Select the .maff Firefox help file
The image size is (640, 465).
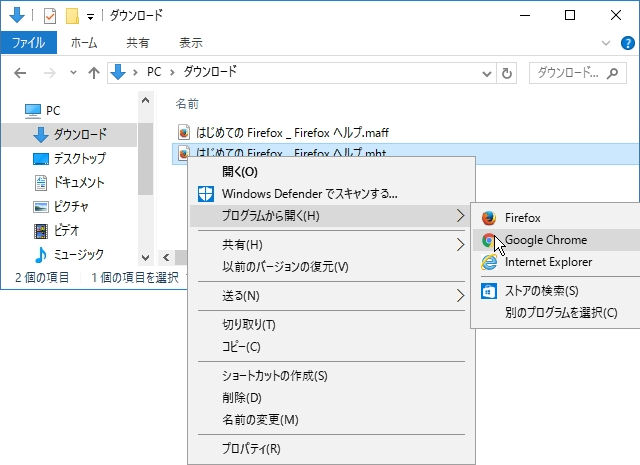coord(292,133)
